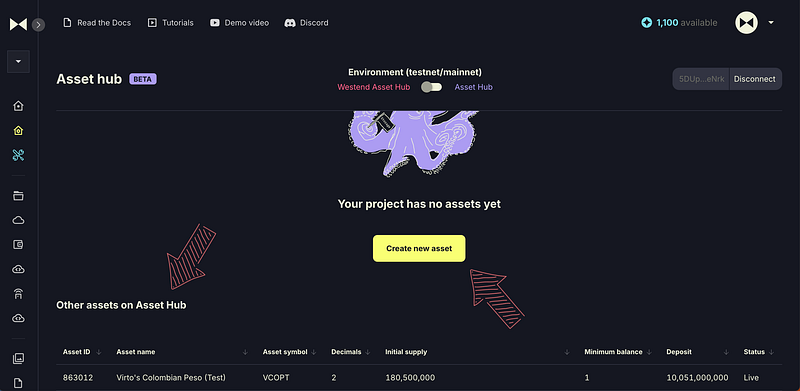
Task: Click the Discord logo icon
Action: pos(290,23)
